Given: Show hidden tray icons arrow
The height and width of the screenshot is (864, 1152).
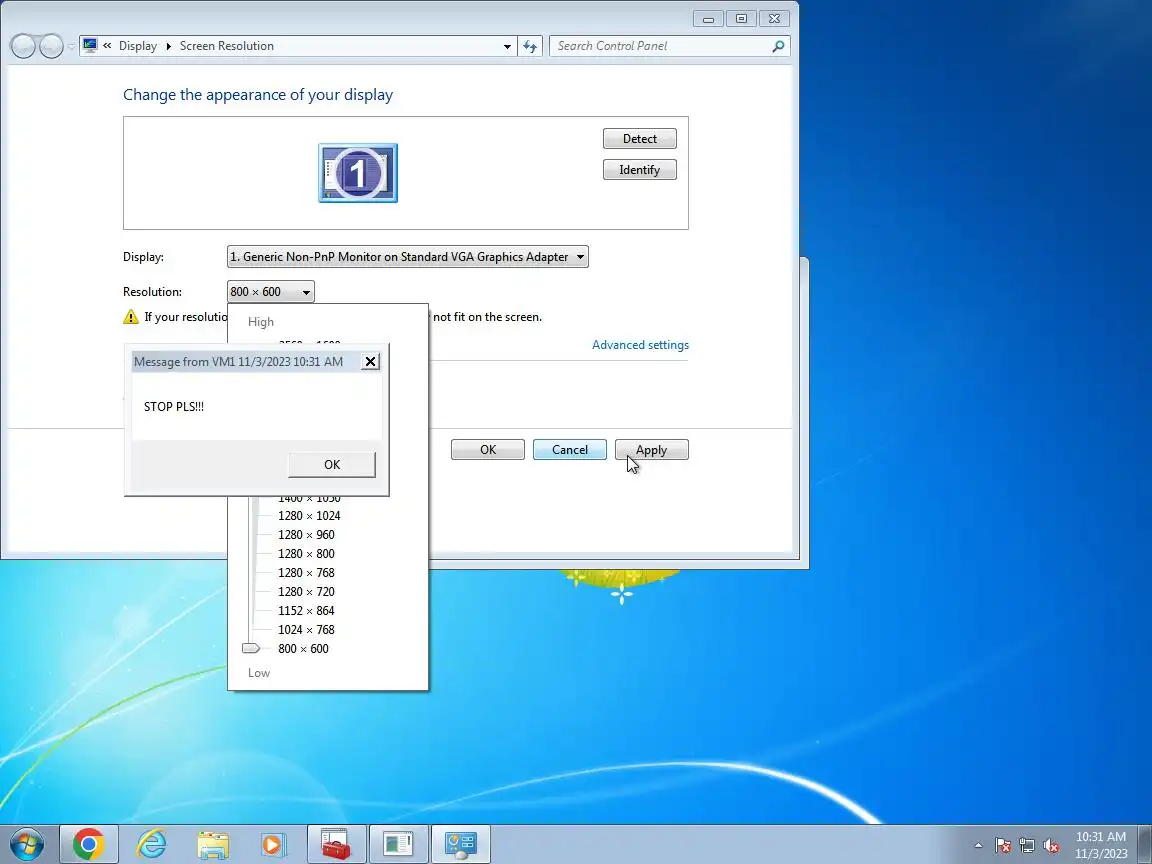Looking at the screenshot, I should click(x=978, y=846).
